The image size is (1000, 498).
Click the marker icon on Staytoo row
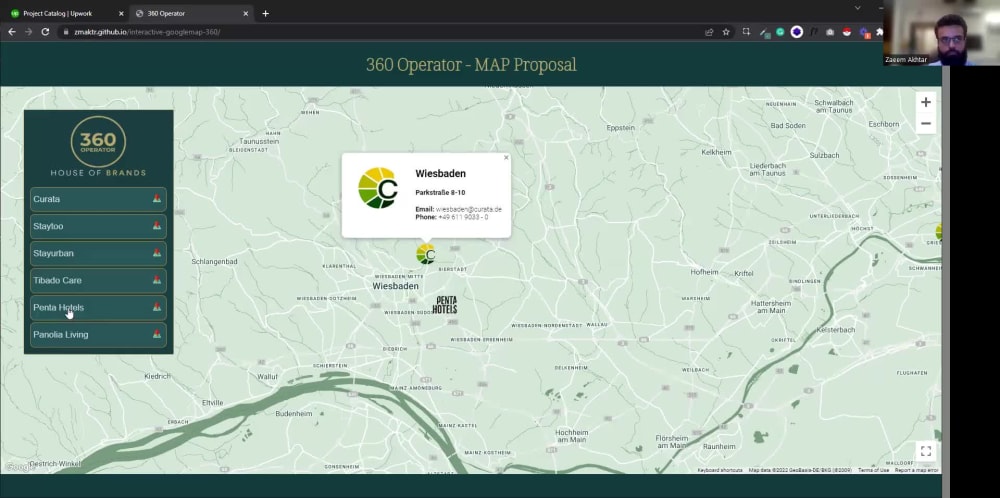click(157, 226)
